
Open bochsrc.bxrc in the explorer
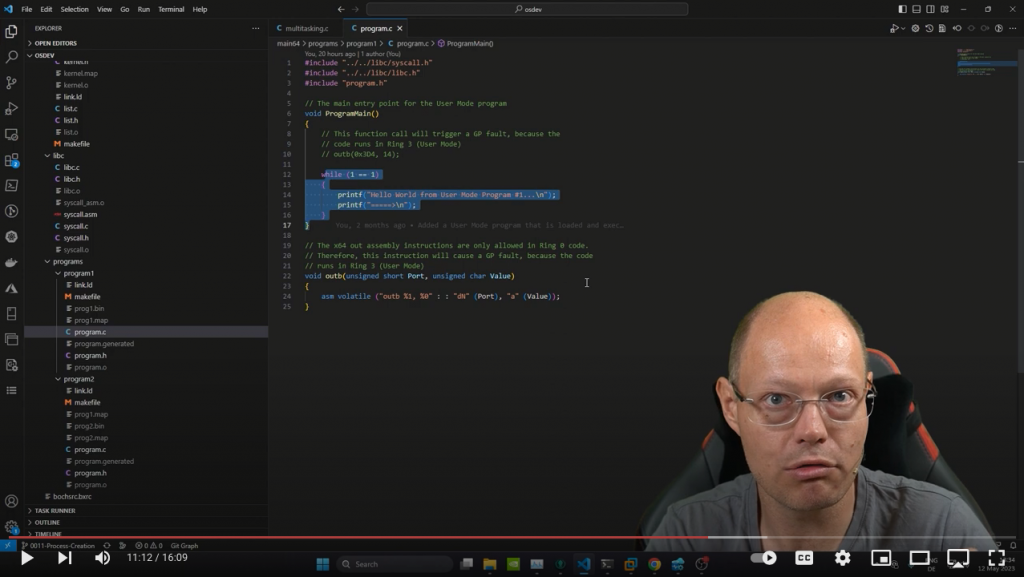[72, 496]
